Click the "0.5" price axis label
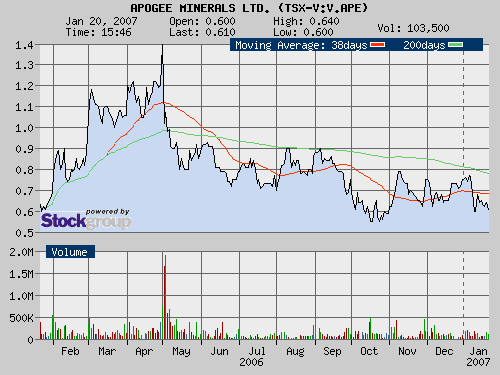The height and width of the screenshot is (375, 500). tap(24, 233)
